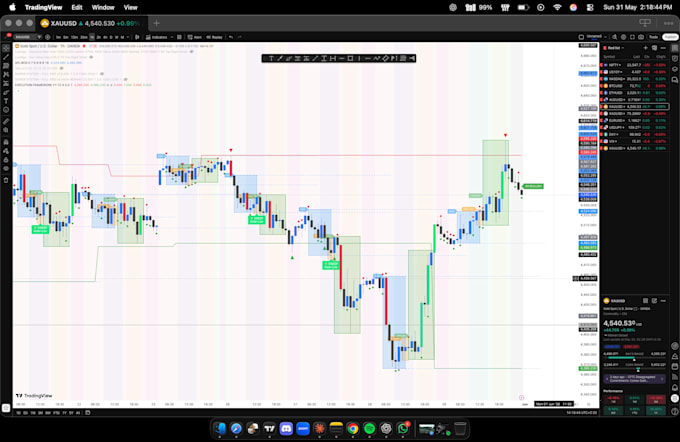
Task: Open a new tab with plus button
Action: 156,23
